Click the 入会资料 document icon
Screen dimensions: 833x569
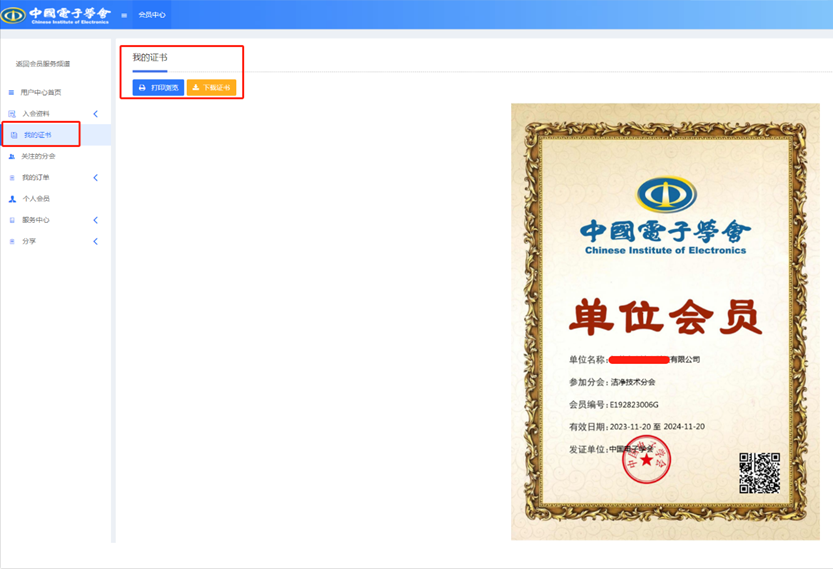[x=12, y=114]
